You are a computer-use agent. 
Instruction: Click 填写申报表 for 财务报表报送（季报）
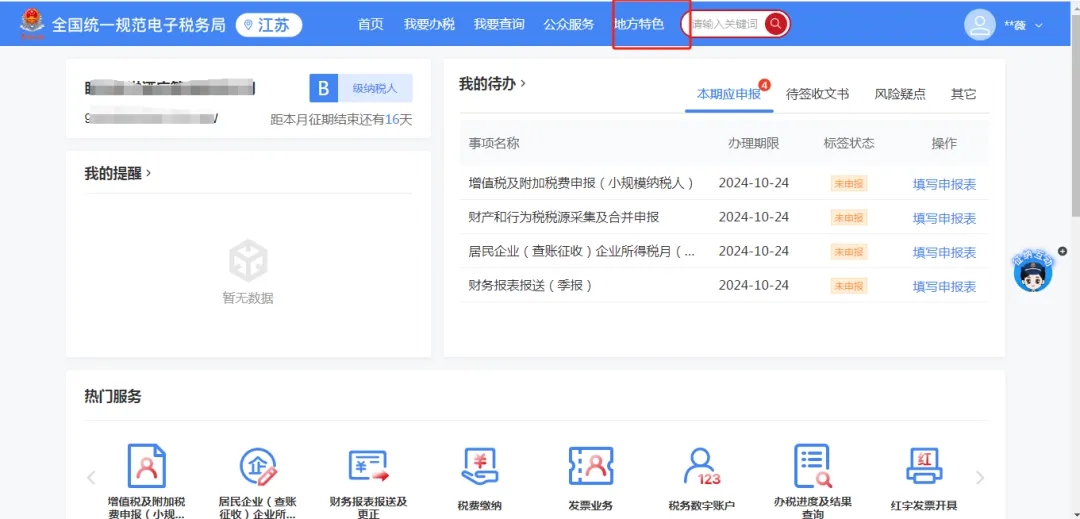tap(944, 286)
